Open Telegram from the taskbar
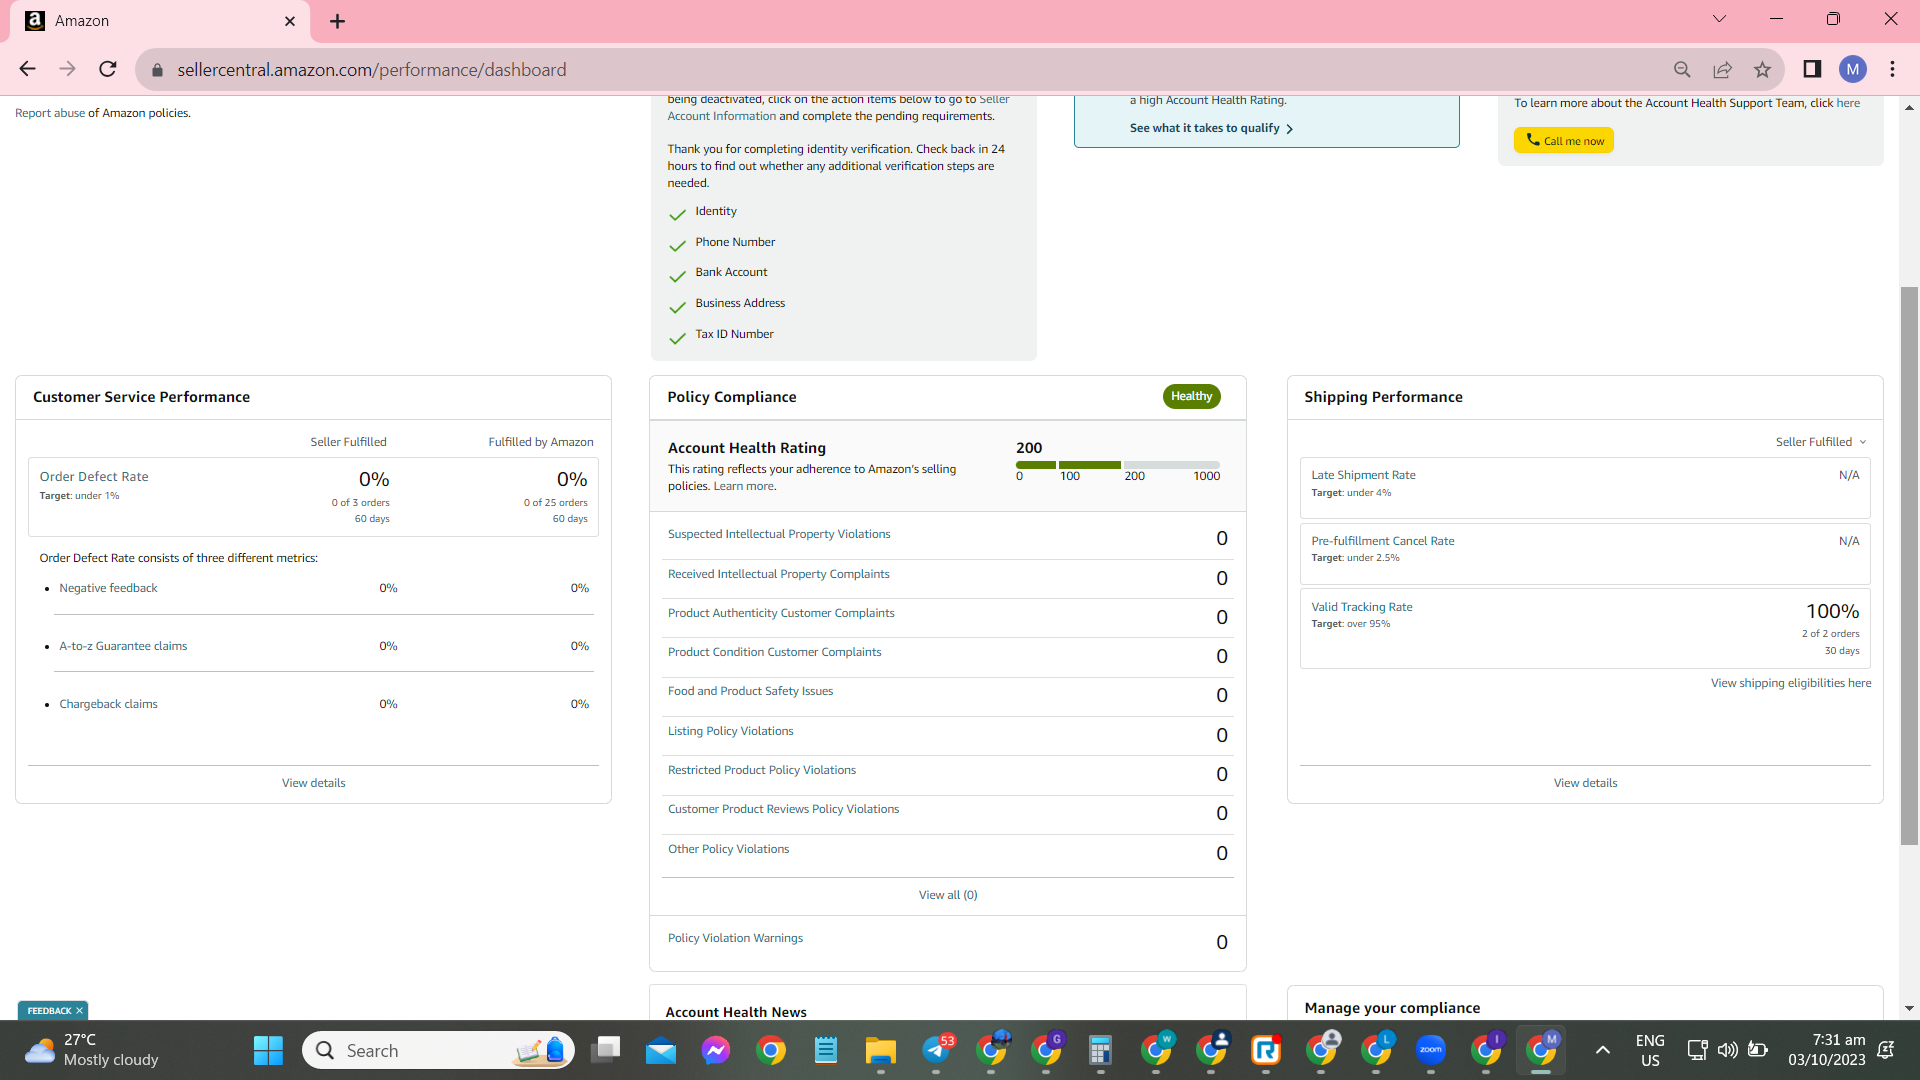This screenshot has height=1080, width=1920. [x=937, y=1050]
